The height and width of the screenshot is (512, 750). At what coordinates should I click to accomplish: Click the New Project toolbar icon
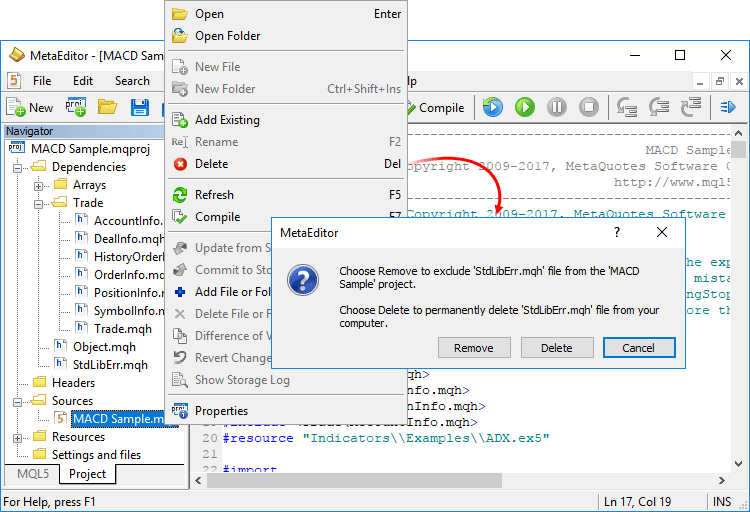tap(76, 107)
